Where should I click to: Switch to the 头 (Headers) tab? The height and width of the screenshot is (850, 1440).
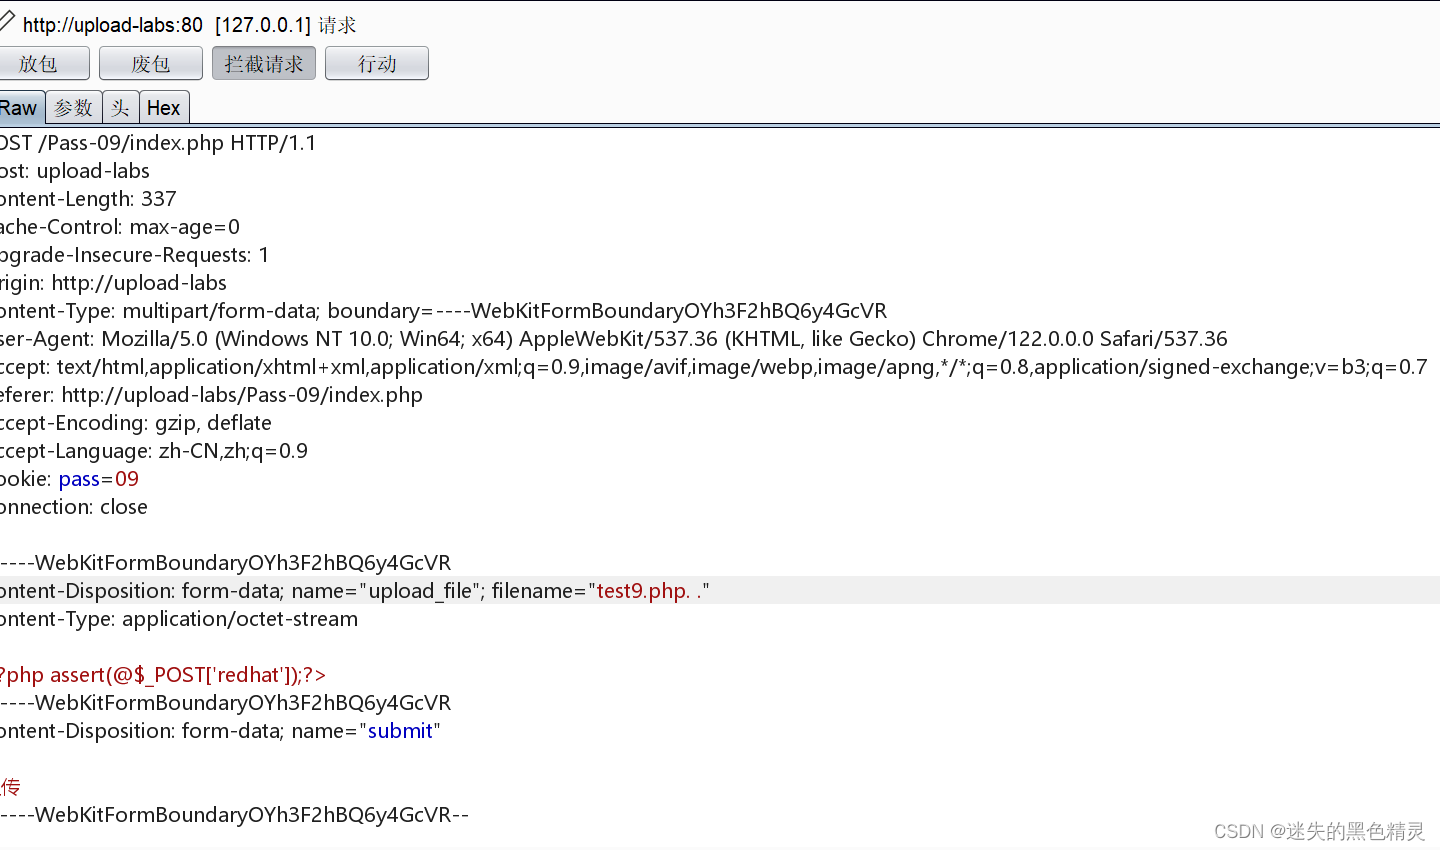[x=120, y=107]
